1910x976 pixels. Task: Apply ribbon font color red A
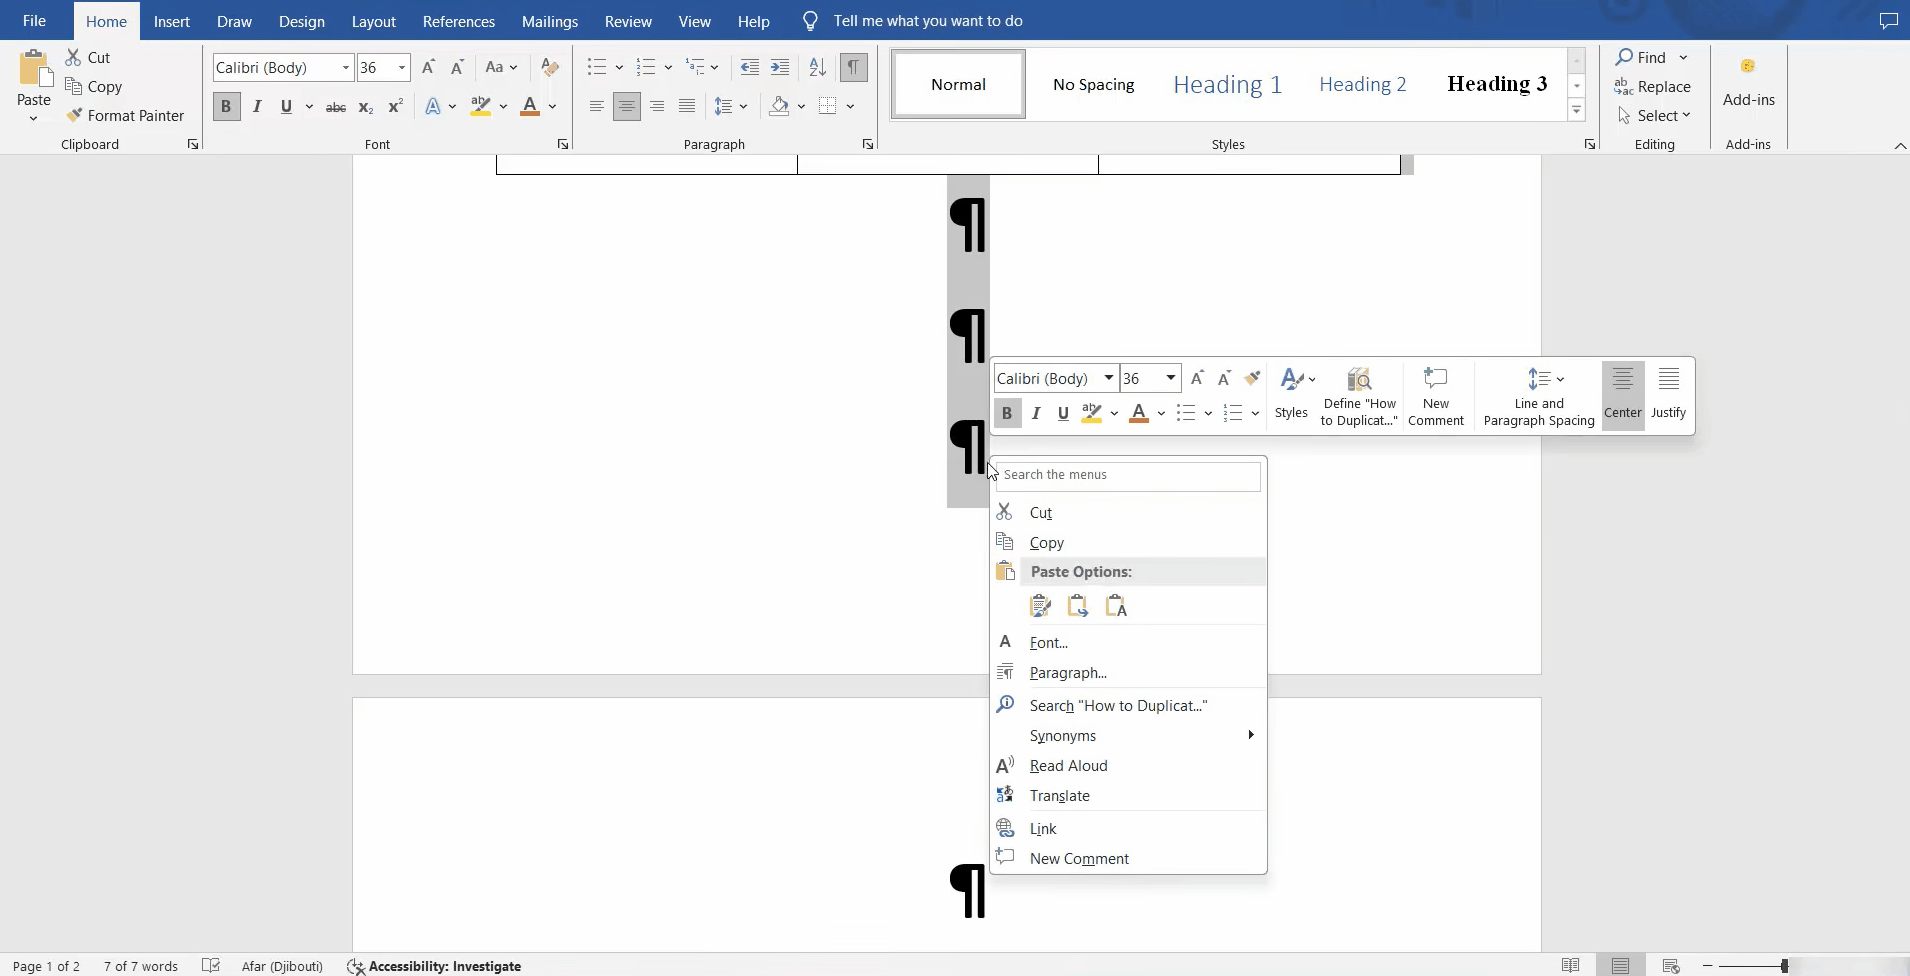530,106
